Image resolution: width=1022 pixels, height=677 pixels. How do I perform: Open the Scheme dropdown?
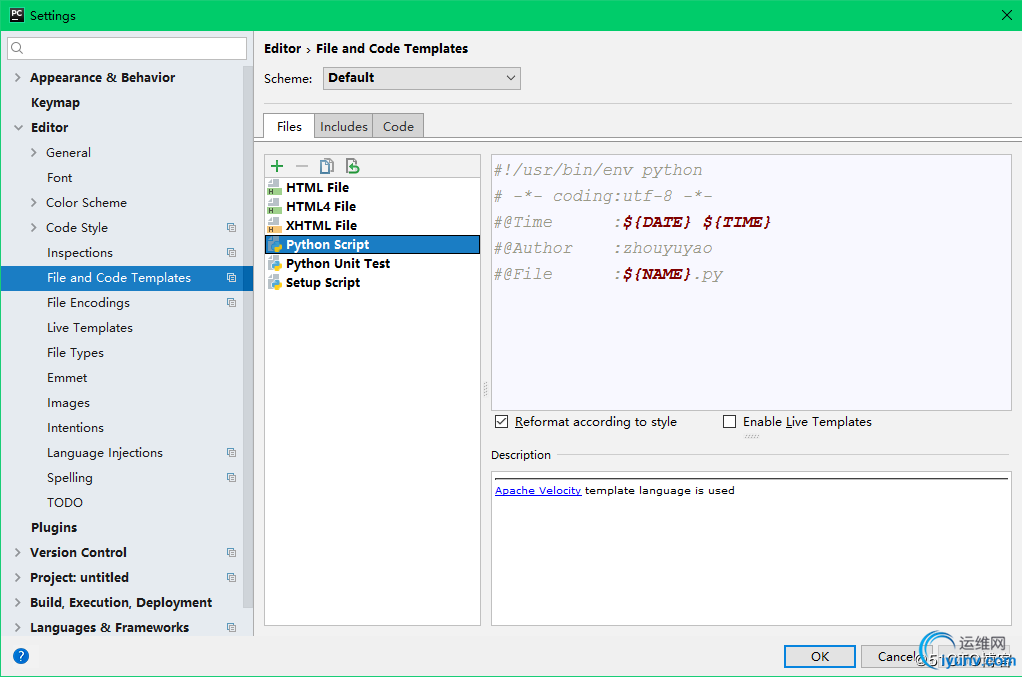[x=422, y=78]
